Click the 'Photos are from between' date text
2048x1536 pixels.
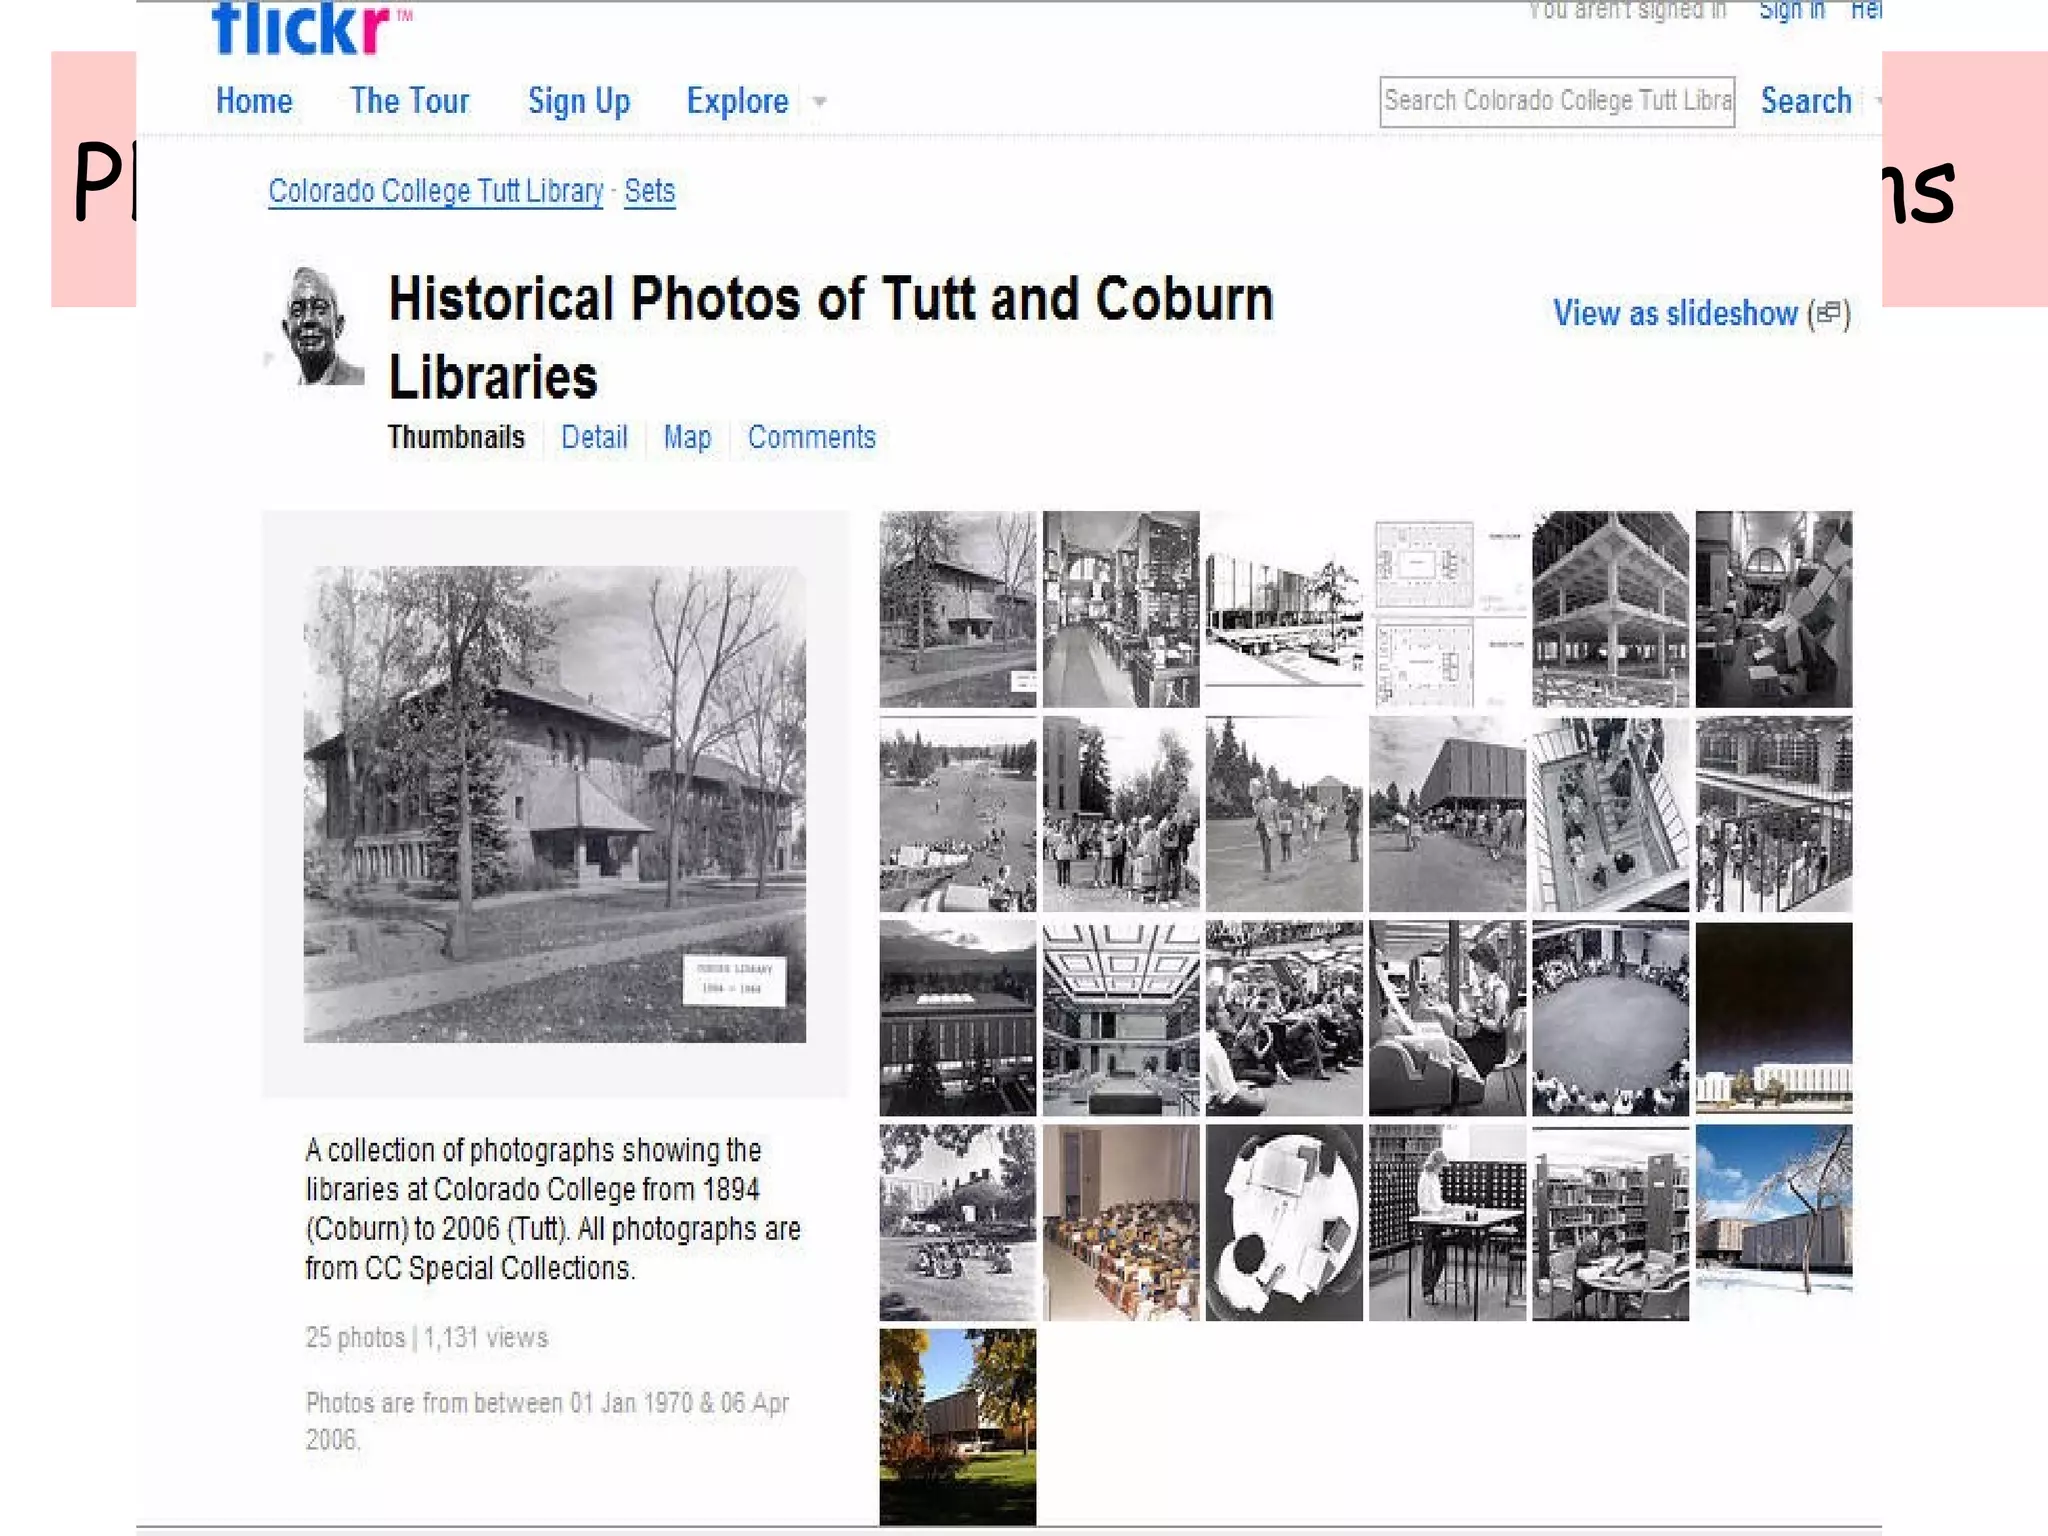point(547,1421)
